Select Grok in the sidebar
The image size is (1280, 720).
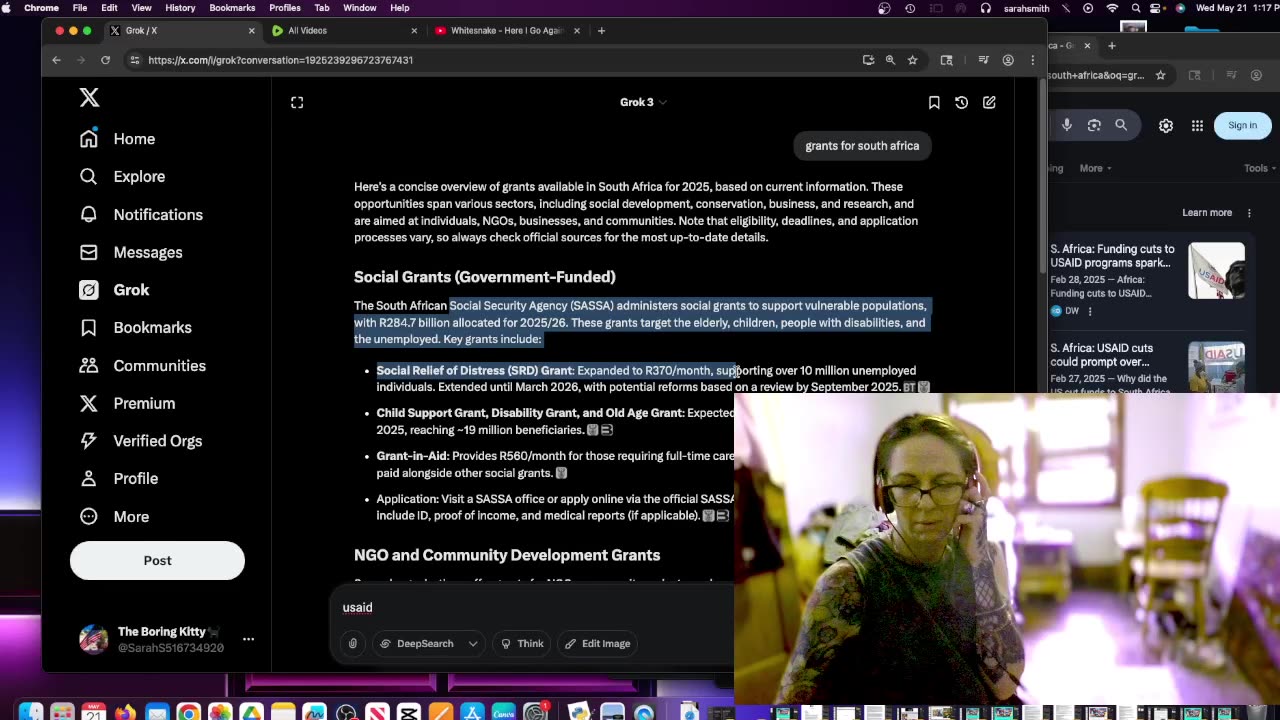tap(115, 290)
